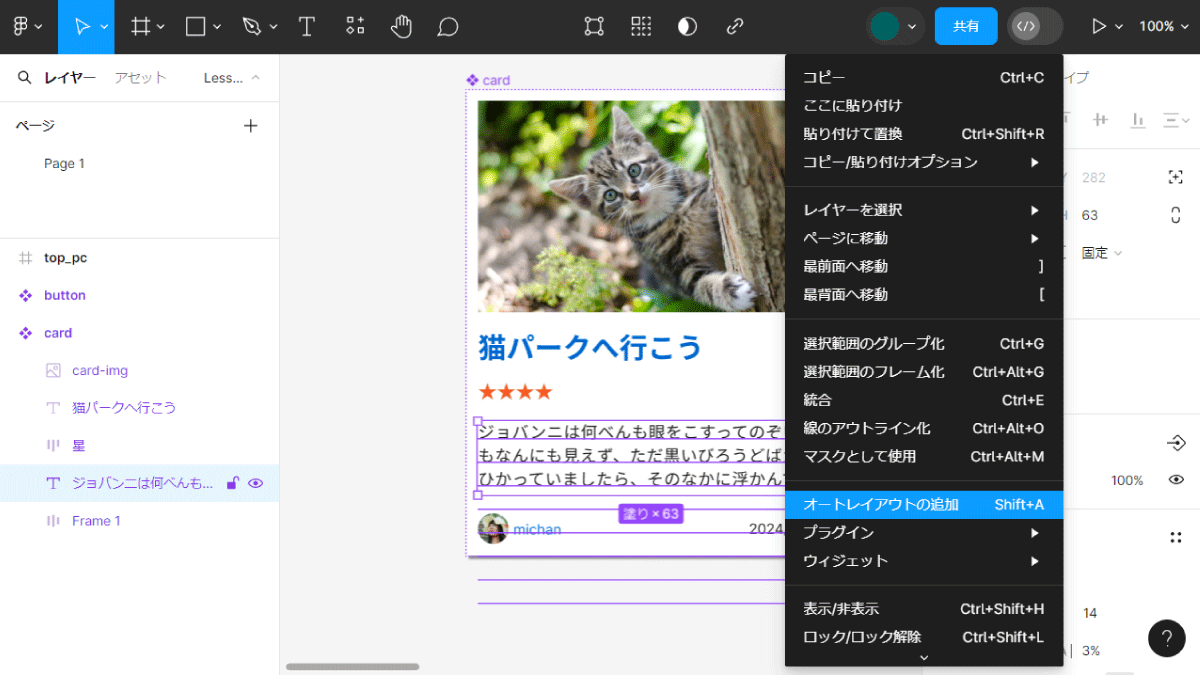Choose オートレイアウトの追加 from context menu
This screenshot has height=675, width=1200.
923,505
